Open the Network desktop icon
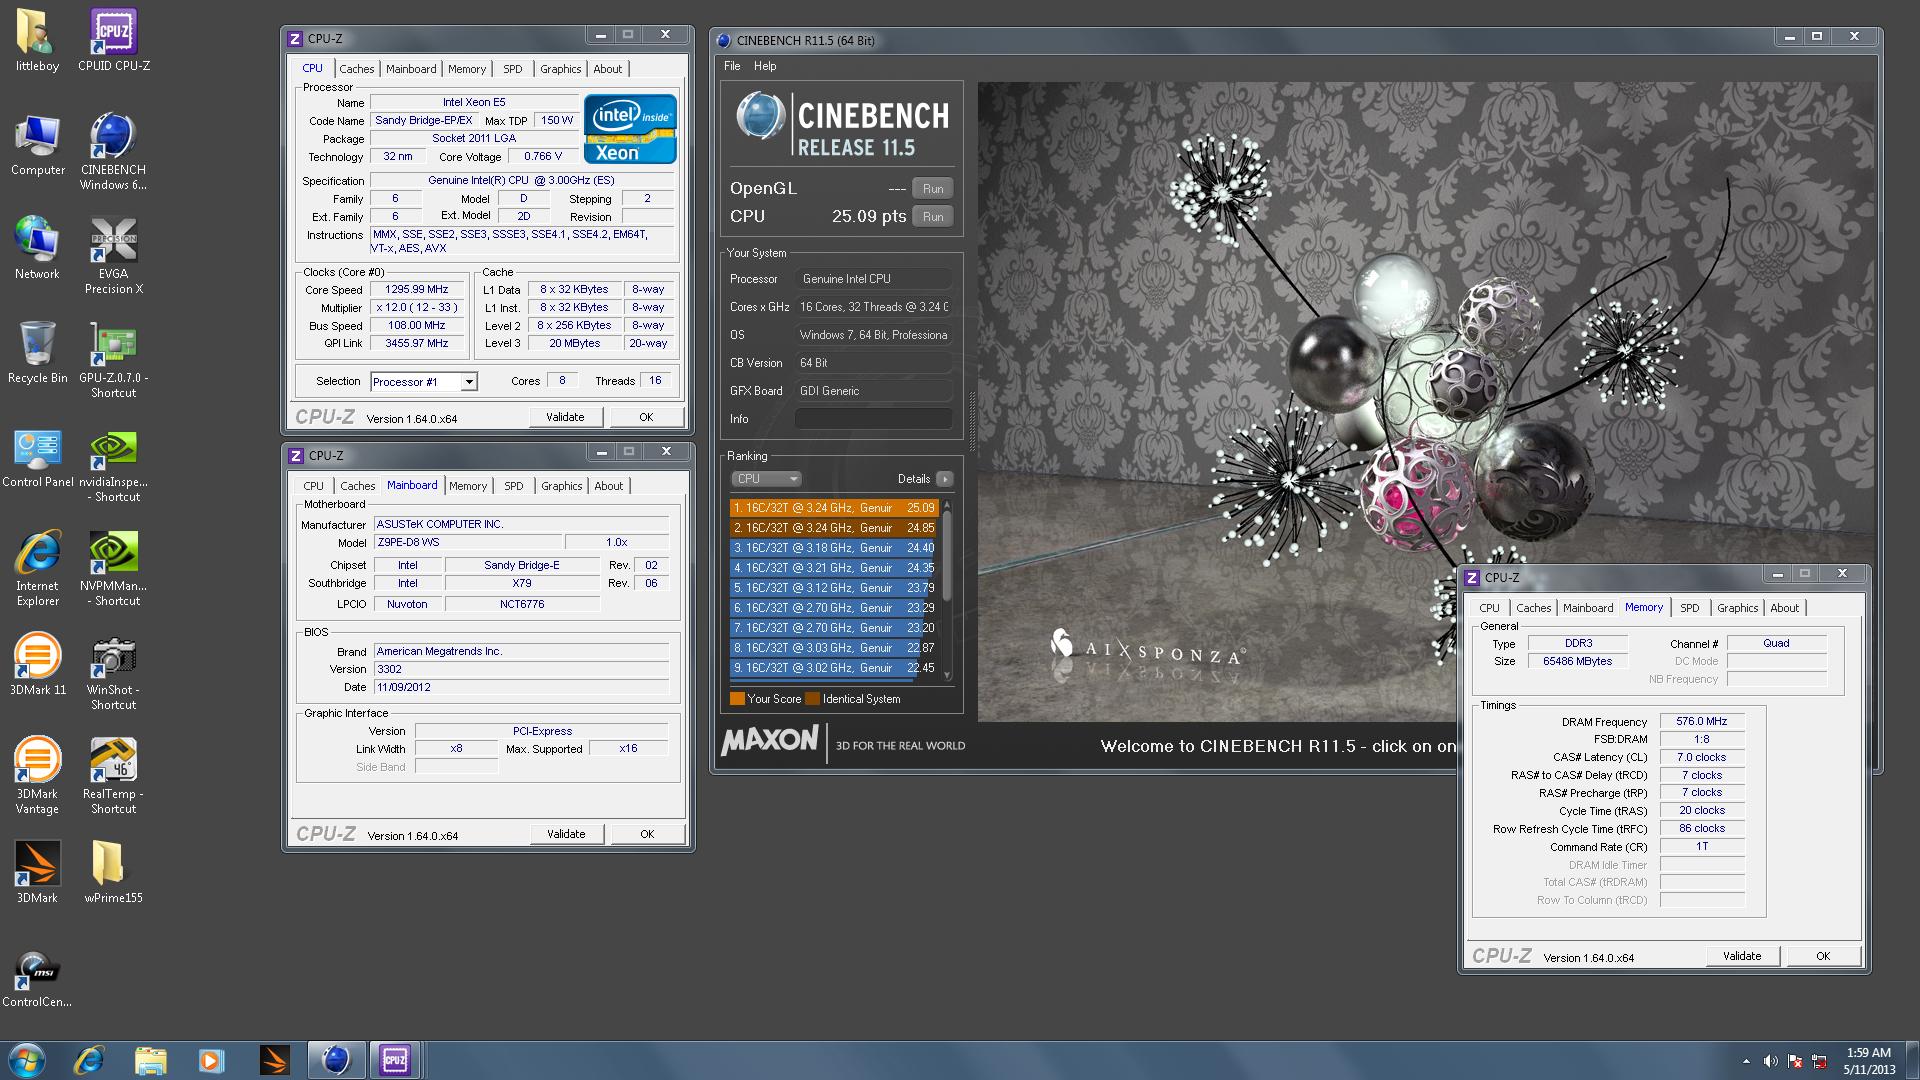Viewport: 1920px width, 1080px height. point(37,248)
